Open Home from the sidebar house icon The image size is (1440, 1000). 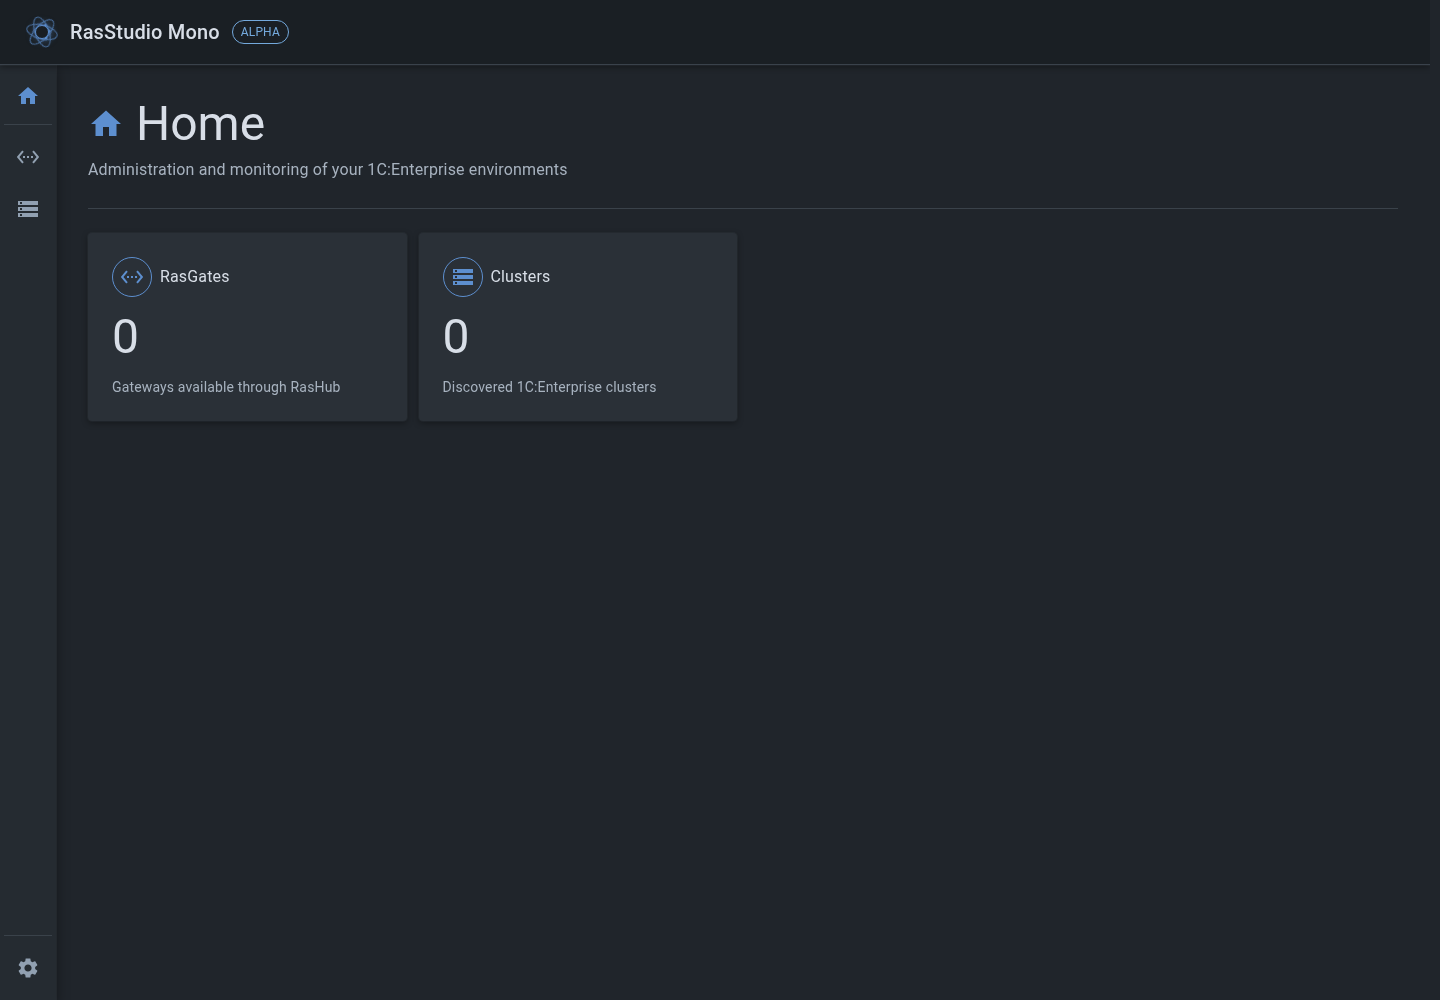[x=28, y=96]
